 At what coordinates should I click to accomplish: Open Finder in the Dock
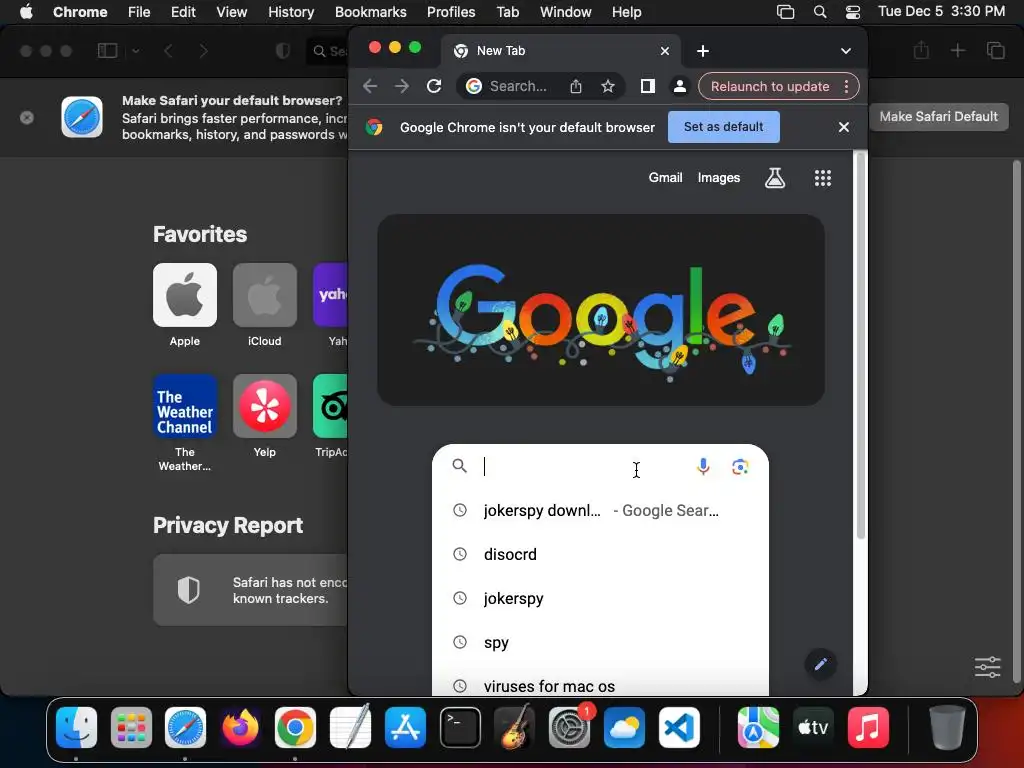(x=76, y=728)
